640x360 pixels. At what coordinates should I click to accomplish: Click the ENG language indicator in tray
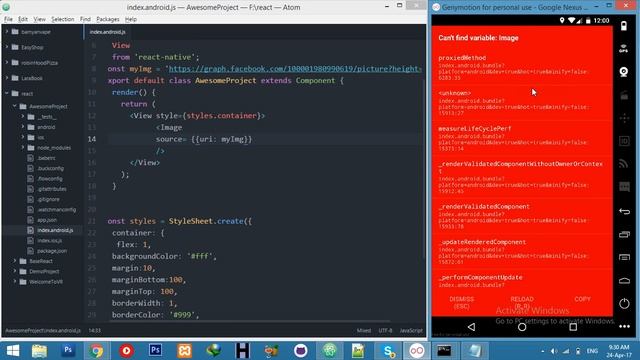point(592,351)
